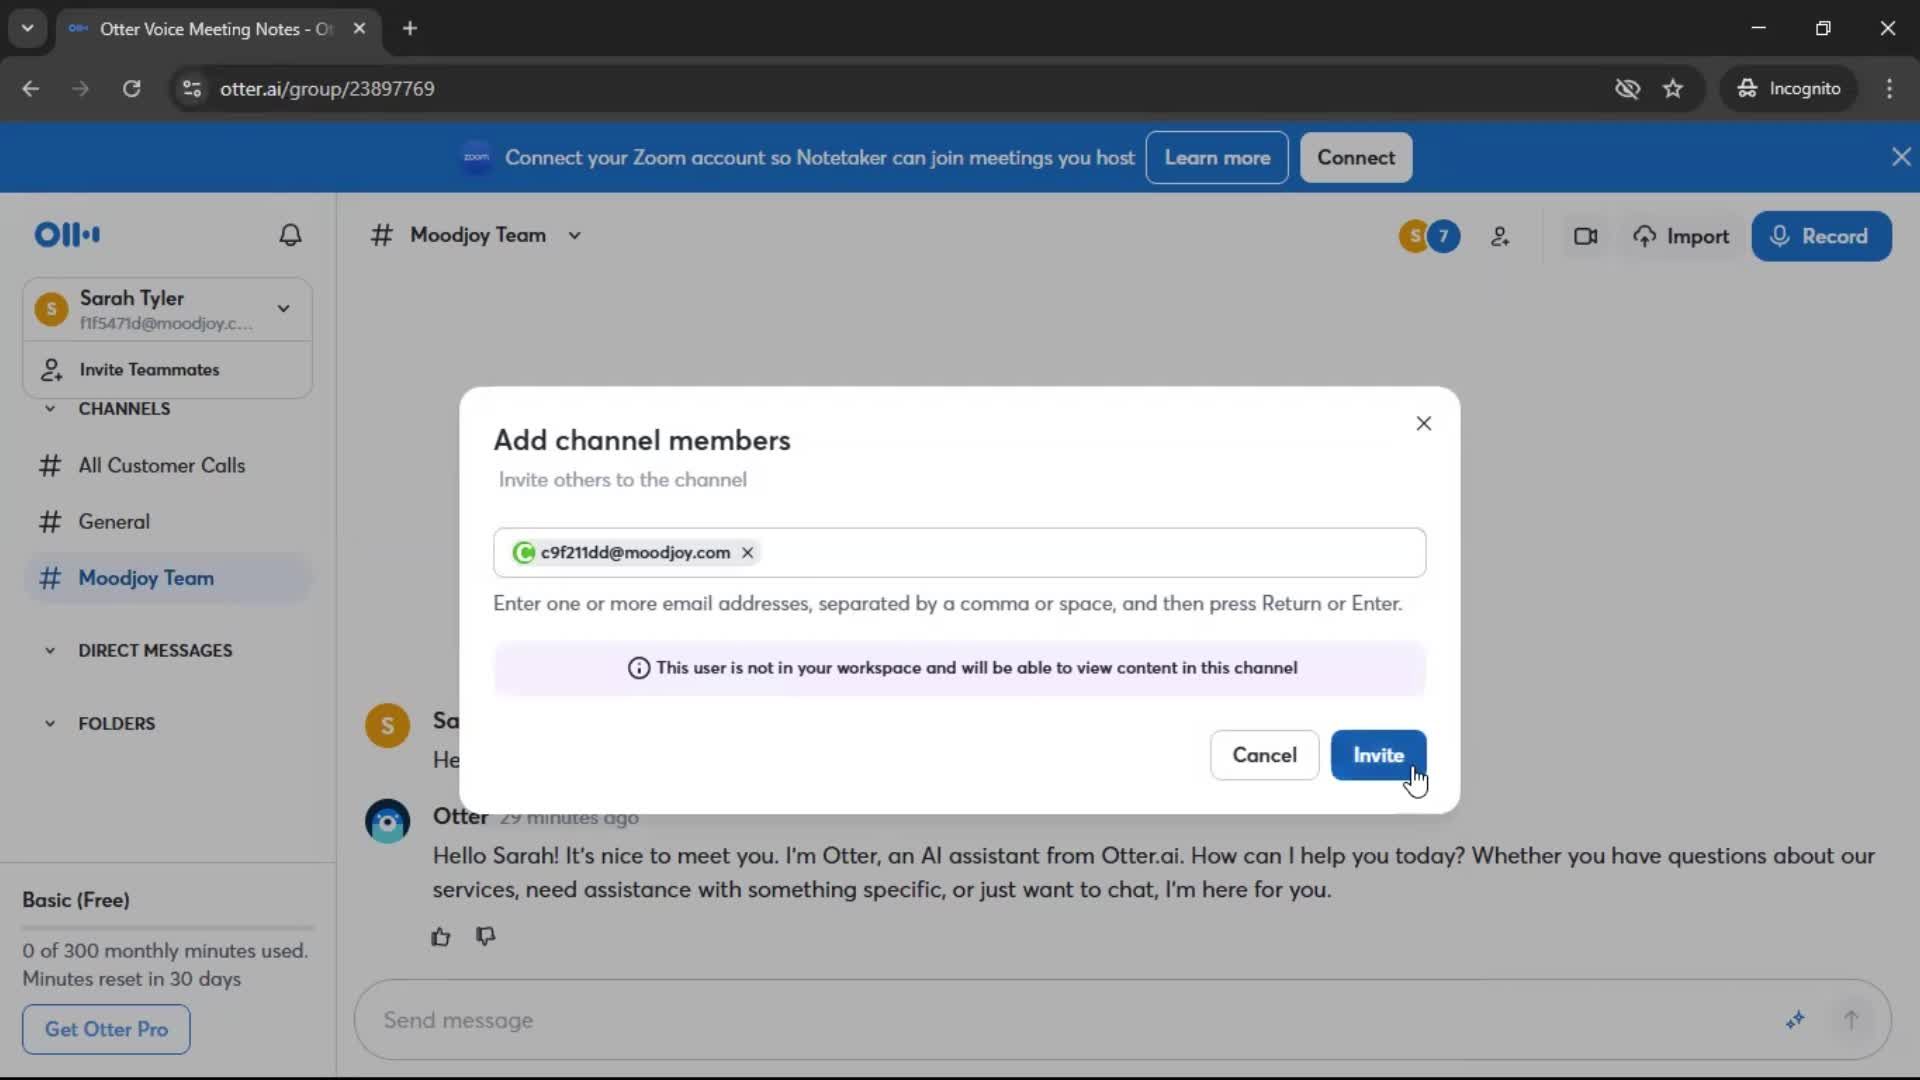Click Learn more in the Zoom banner
The height and width of the screenshot is (1080, 1920).
click(1217, 158)
